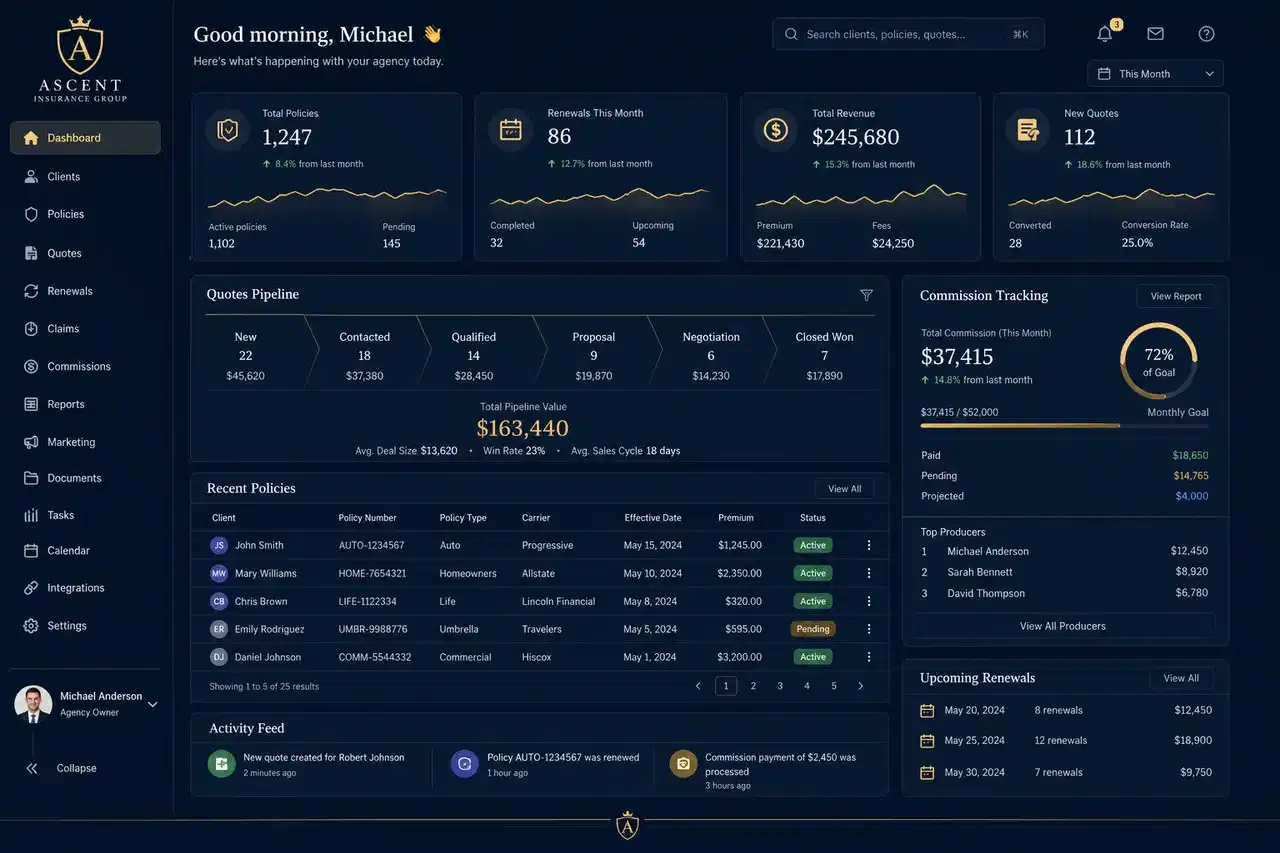Go to the next results page arrow
The width and height of the screenshot is (1280, 853).
(861, 686)
